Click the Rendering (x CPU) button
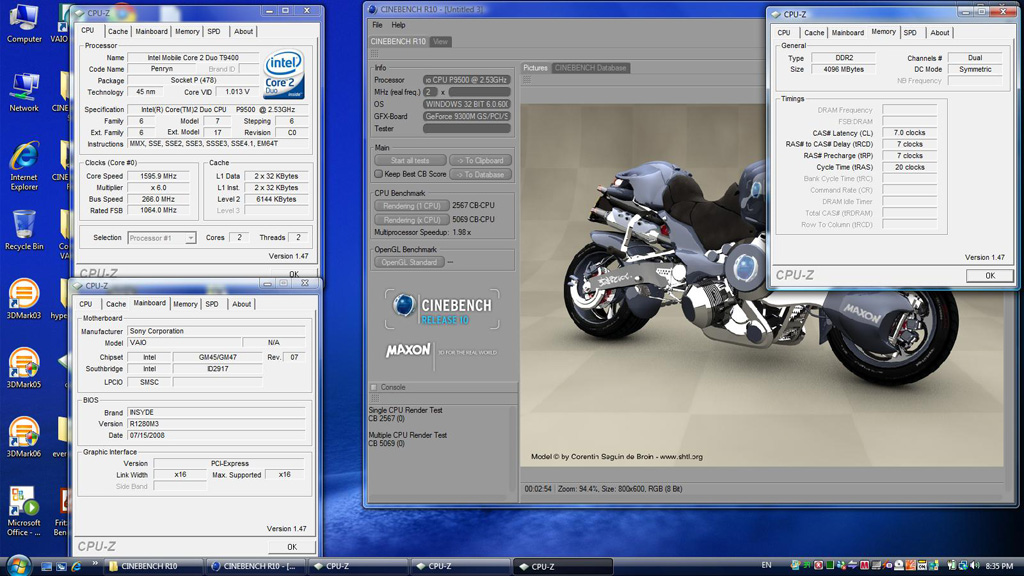Image resolution: width=1024 pixels, height=576 pixels. click(411, 219)
